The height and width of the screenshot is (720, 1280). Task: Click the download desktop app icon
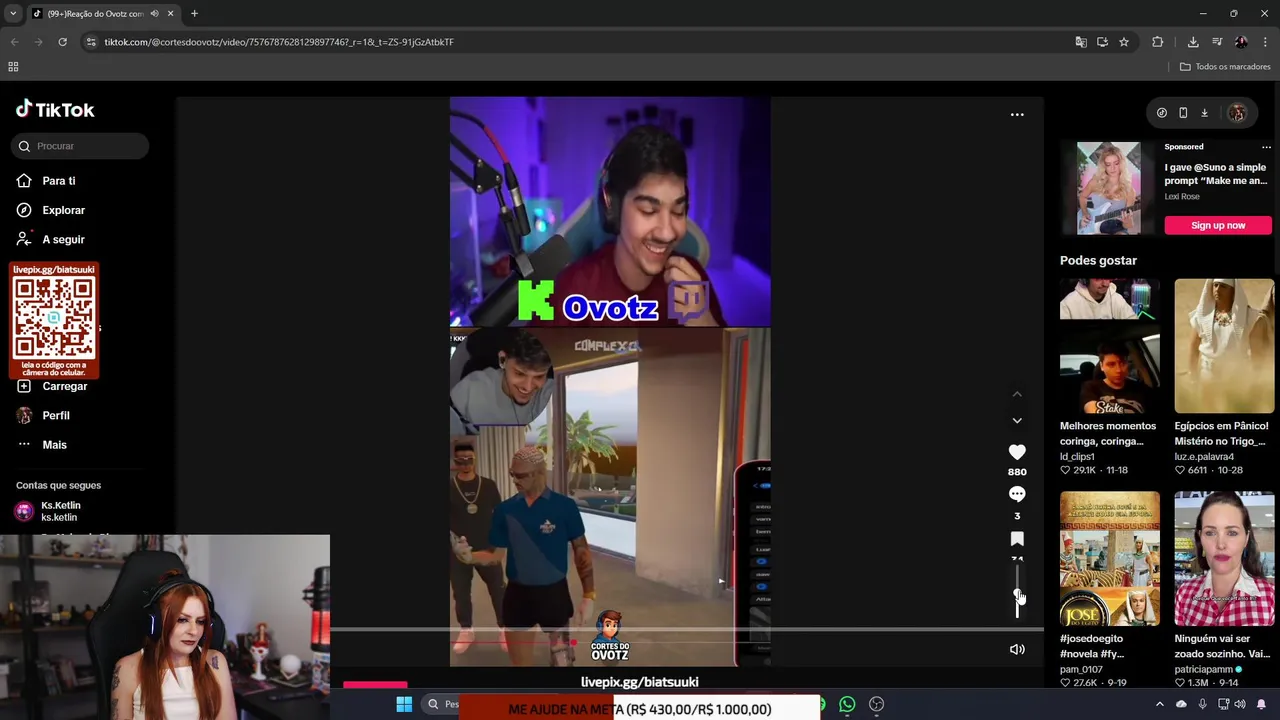pos(1205,113)
